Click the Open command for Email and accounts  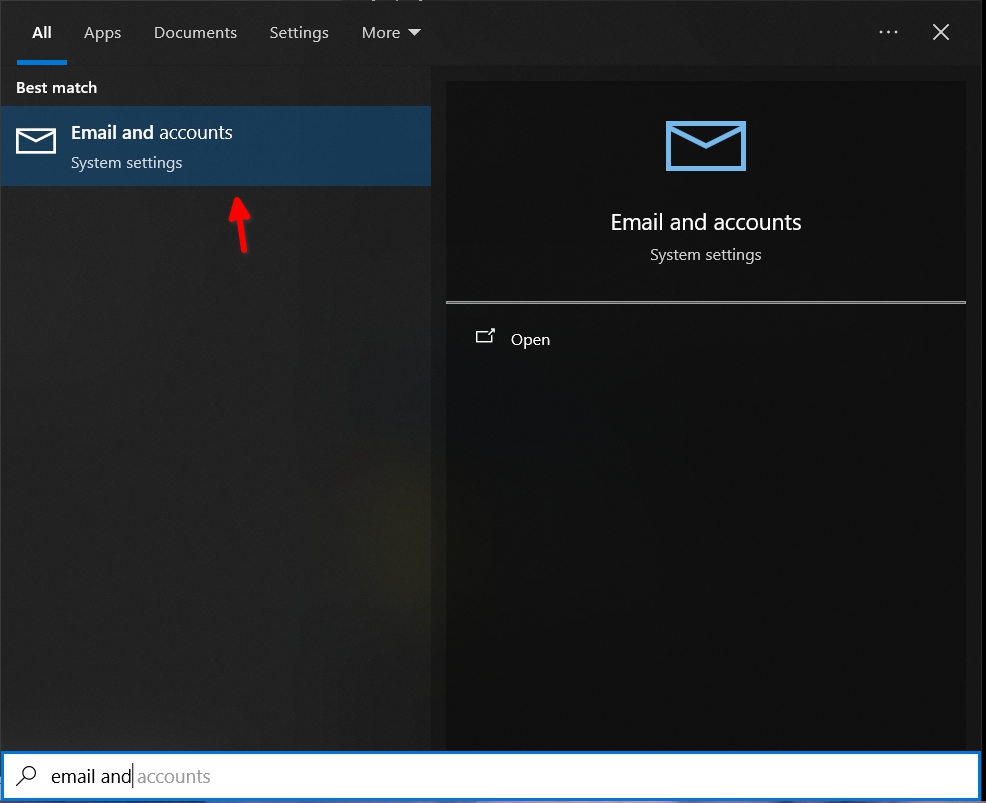(x=530, y=339)
